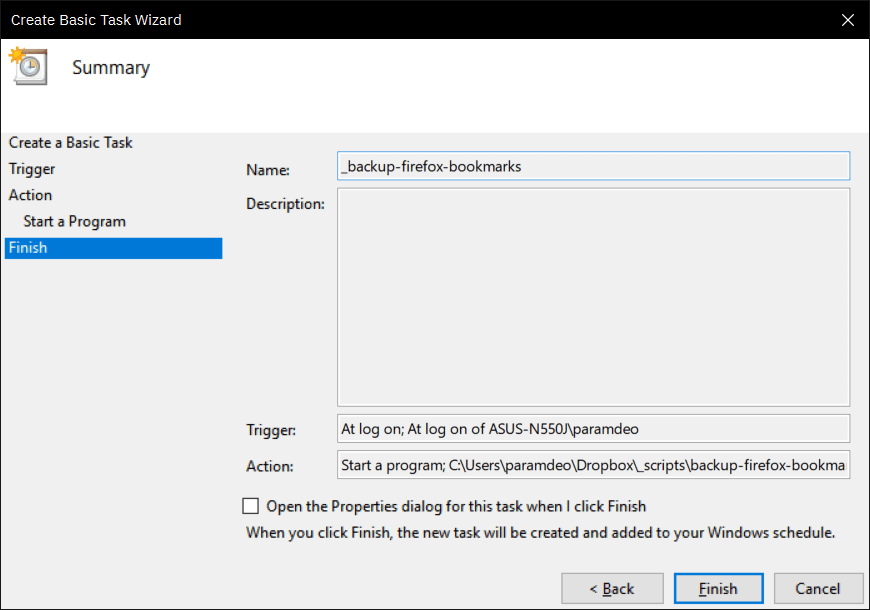Click the Finish button
The width and height of the screenshot is (870, 610).
click(718, 588)
